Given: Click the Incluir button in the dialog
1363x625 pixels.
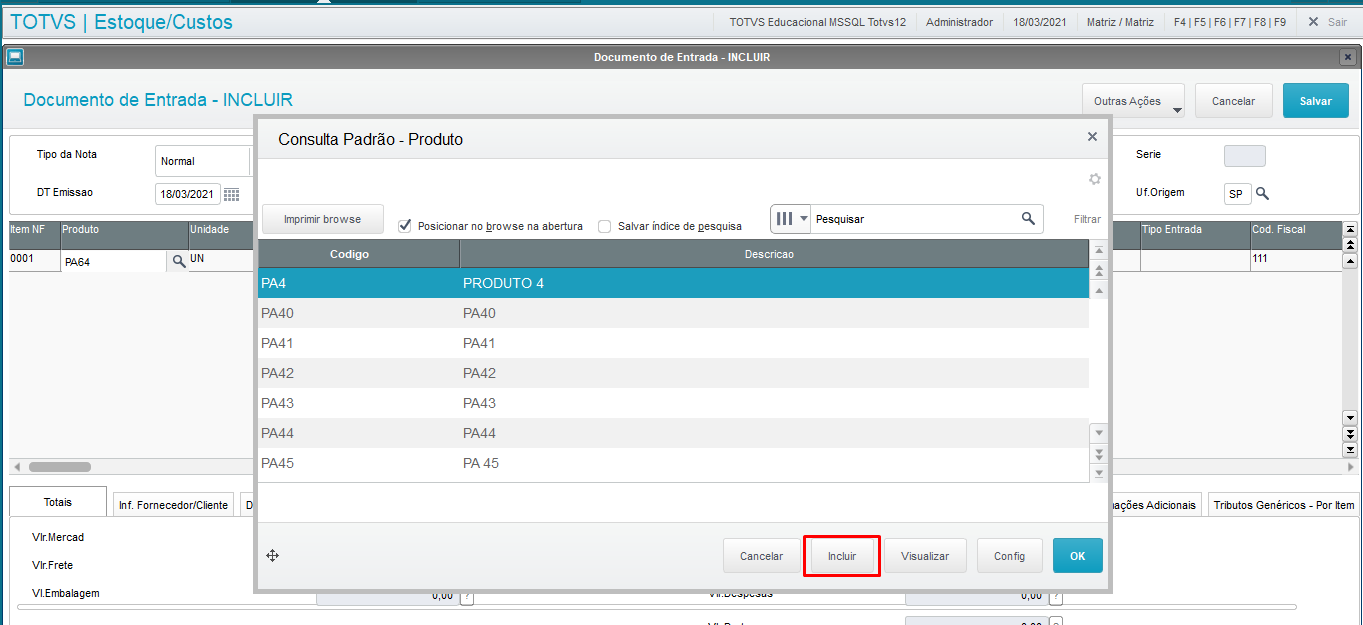Looking at the screenshot, I should pos(841,556).
